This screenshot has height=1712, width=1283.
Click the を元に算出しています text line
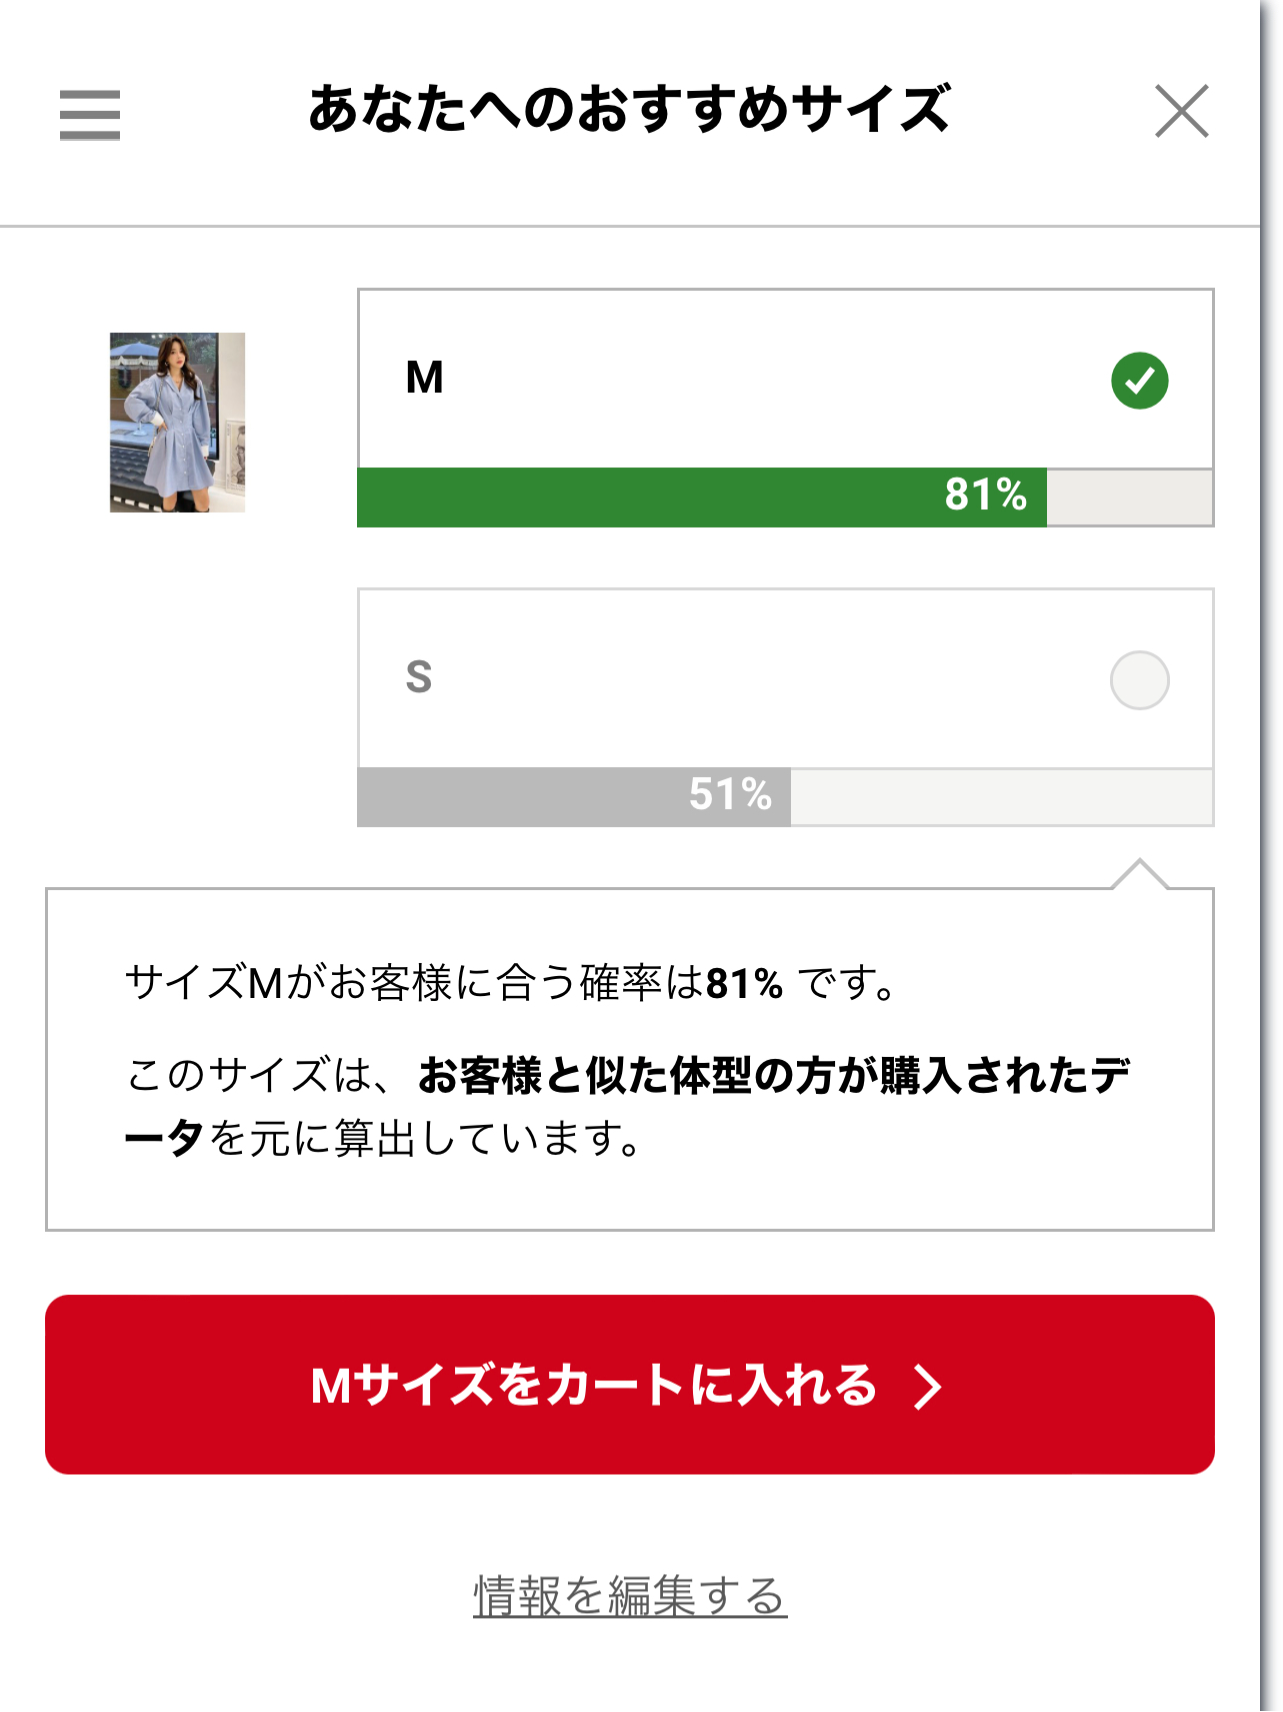pos(425,1138)
